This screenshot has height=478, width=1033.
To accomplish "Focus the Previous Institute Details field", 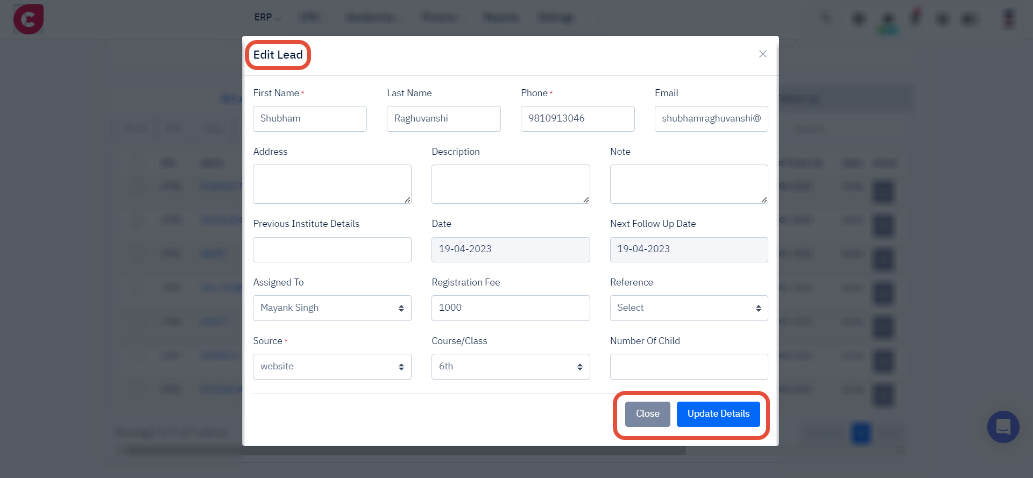I will coord(332,250).
